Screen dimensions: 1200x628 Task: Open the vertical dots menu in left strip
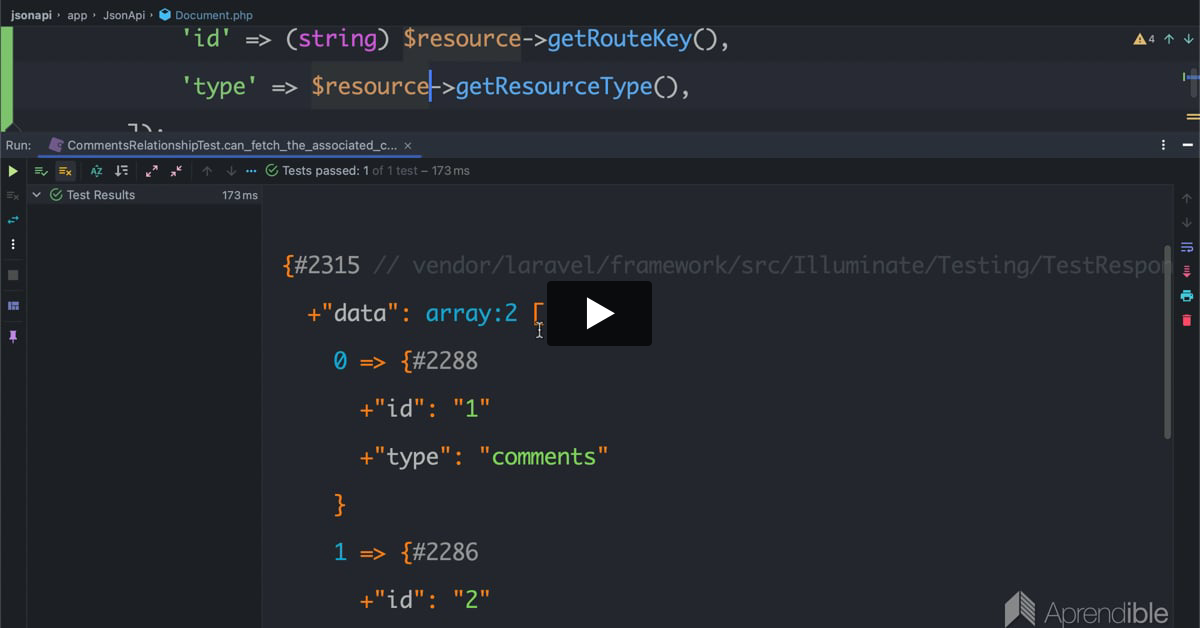(13, 244)
